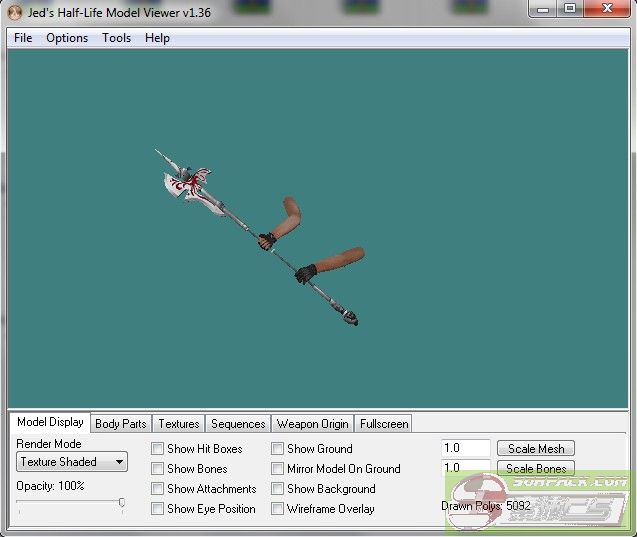Viewport: 637px width, 537px height.
Task: Enable Mirror Model On Ground
Action: [x=277, y=469]
